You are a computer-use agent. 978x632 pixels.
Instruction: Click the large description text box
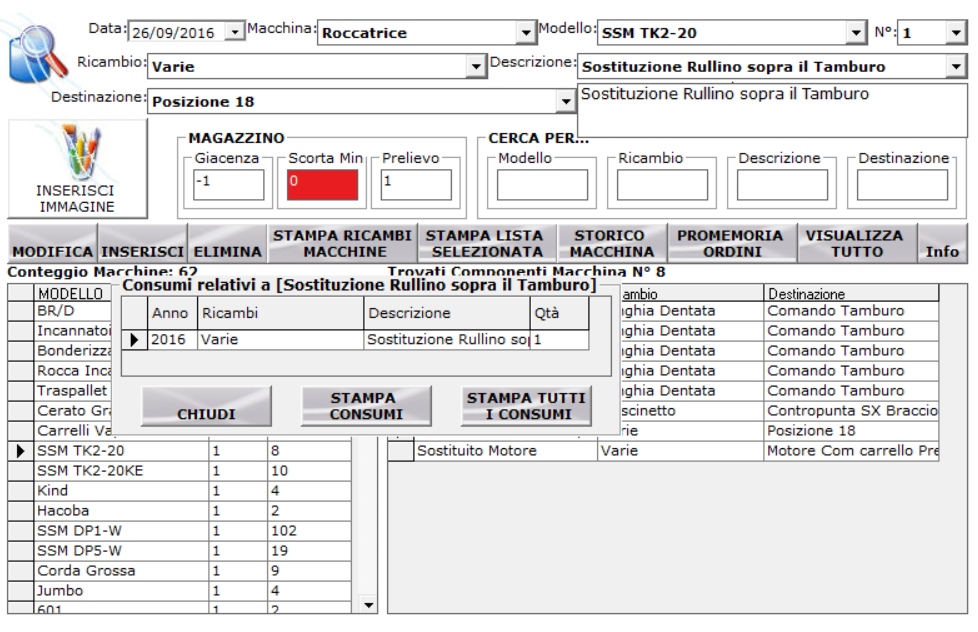pyautogui.click(x=772, y=110)
